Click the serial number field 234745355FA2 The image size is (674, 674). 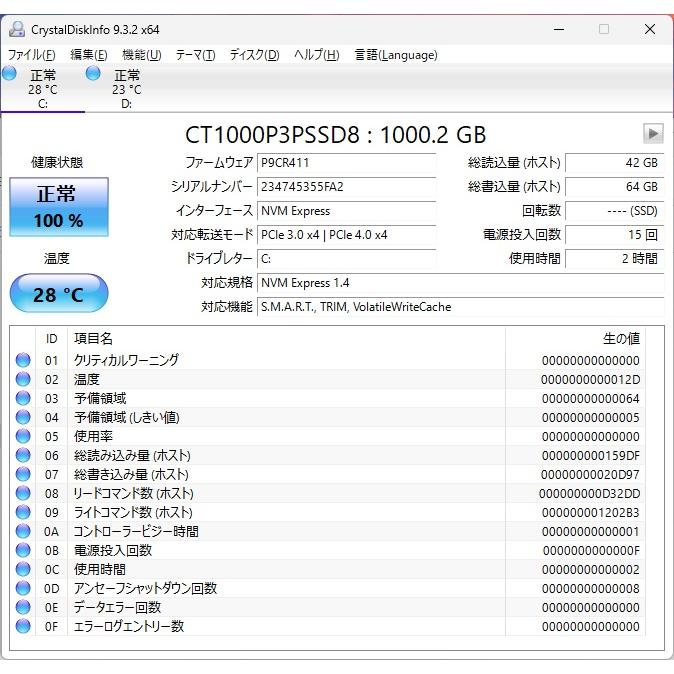(346, 187)
